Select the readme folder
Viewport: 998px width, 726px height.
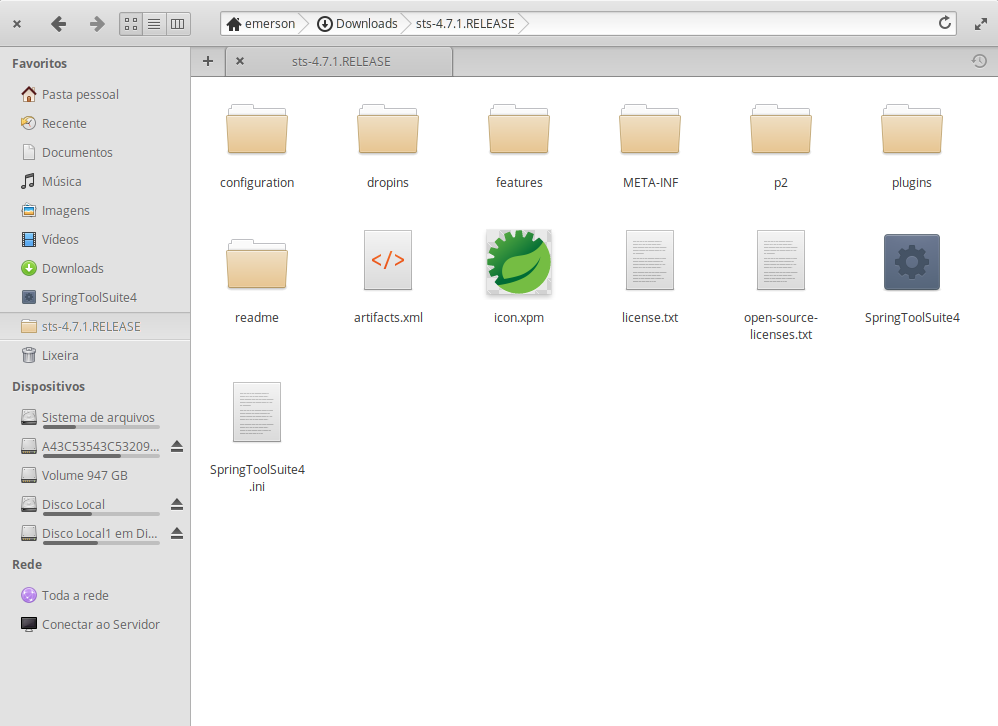click(x=257, y=280)
